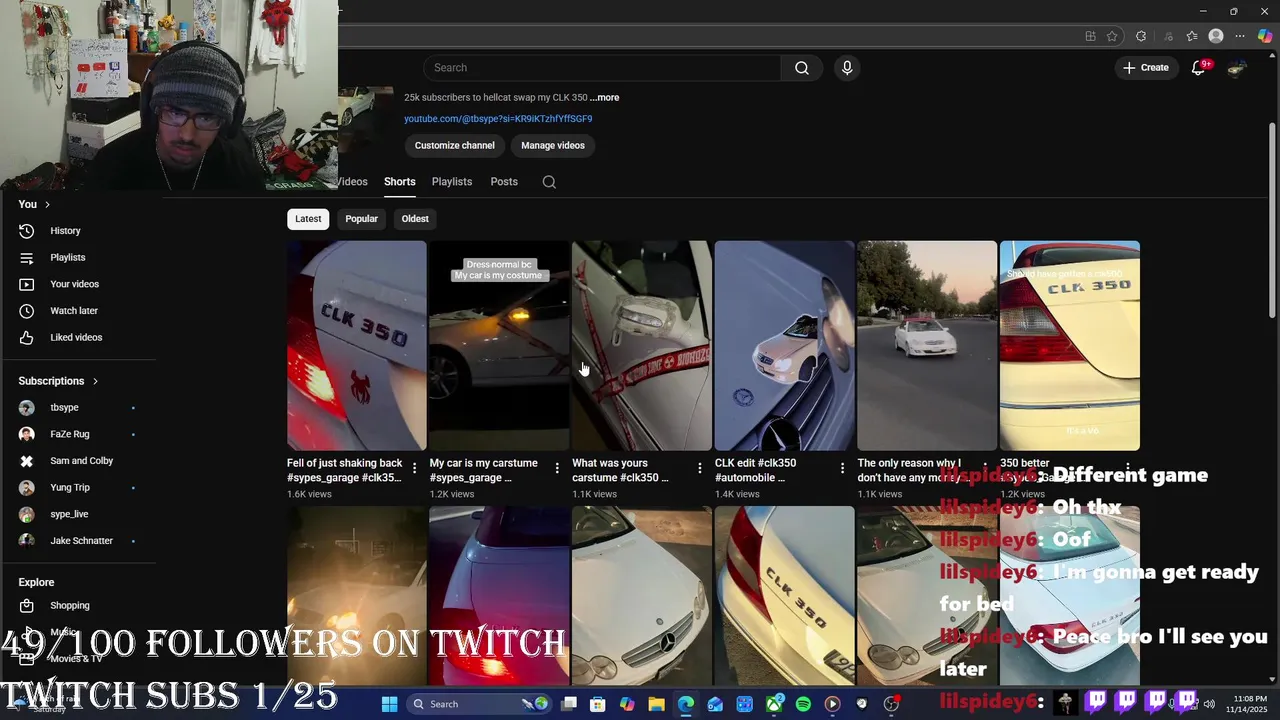Expand the You section chevron
1280x720 pixels.
(47, 204)
